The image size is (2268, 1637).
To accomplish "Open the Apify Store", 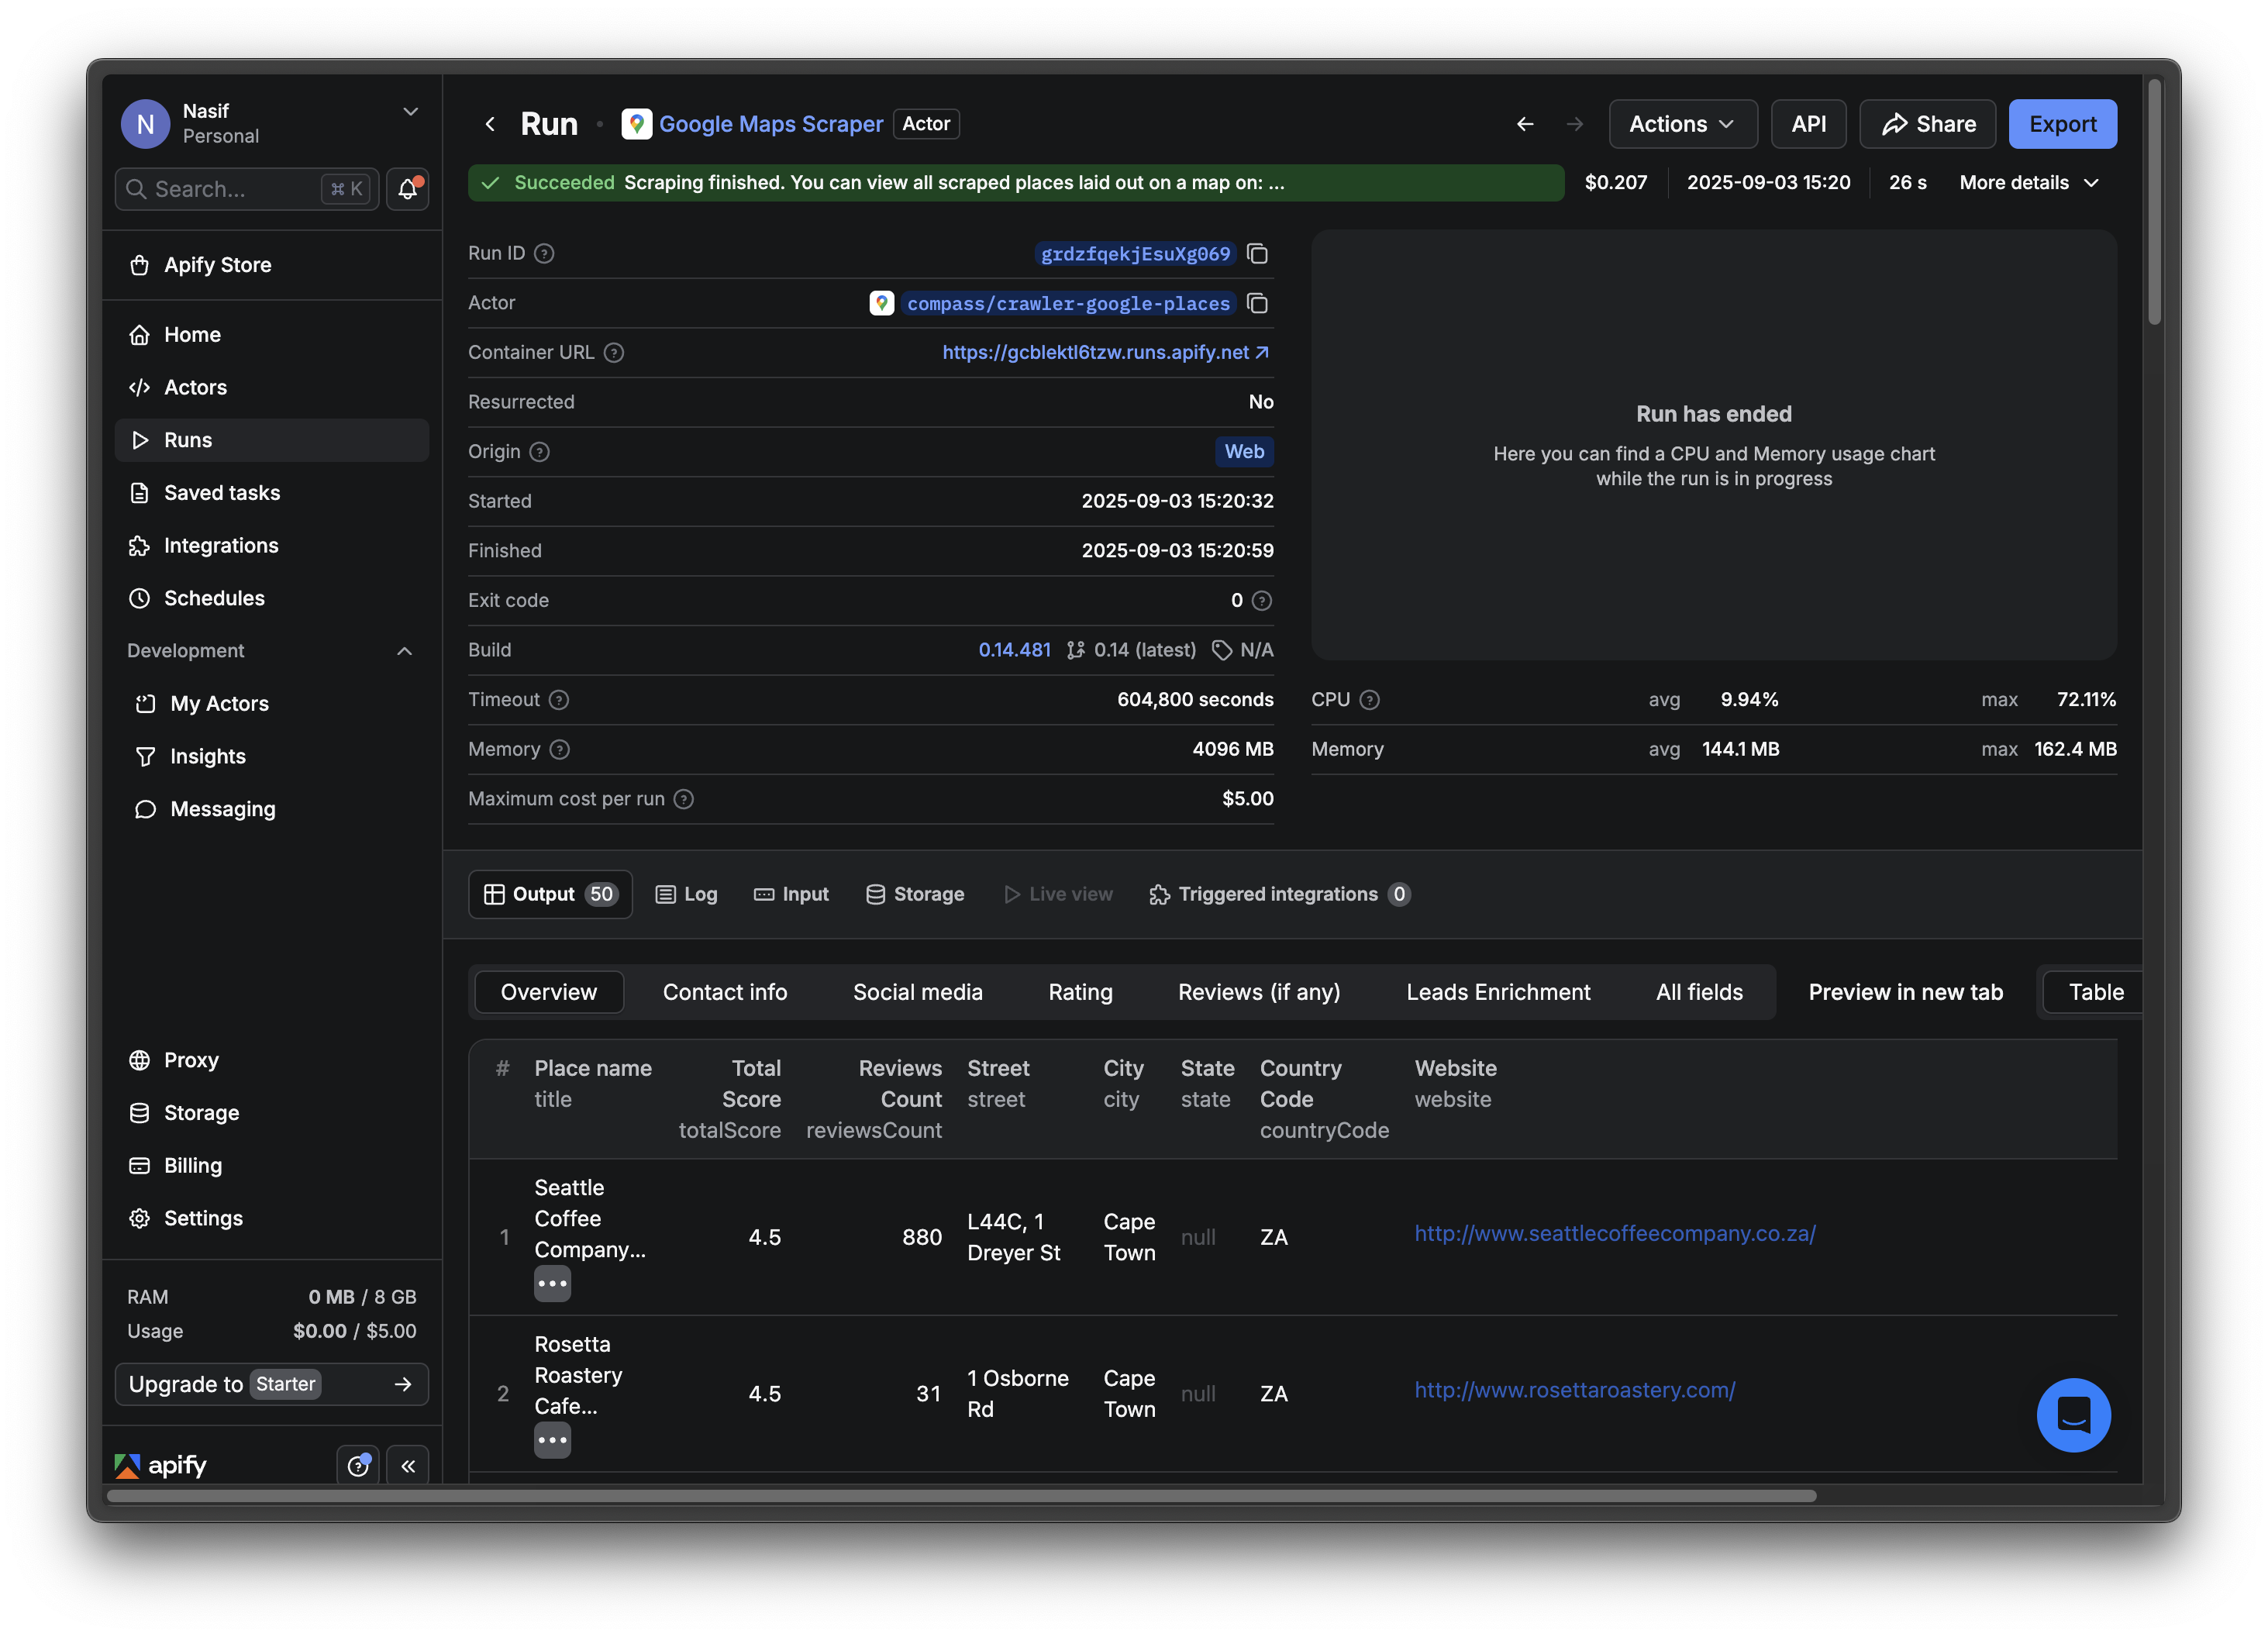I will point(217,264).
